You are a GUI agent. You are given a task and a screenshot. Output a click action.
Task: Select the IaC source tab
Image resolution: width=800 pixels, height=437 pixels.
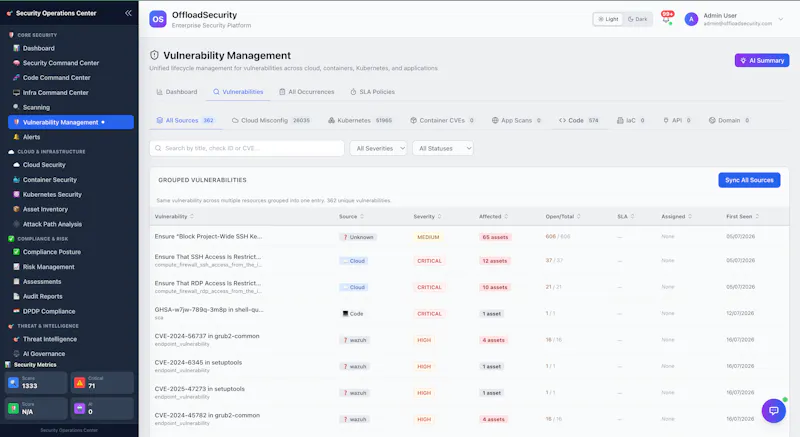631,120
